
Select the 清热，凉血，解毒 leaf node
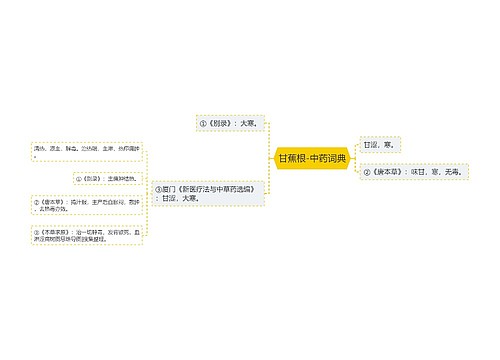(x=87, y=152)
